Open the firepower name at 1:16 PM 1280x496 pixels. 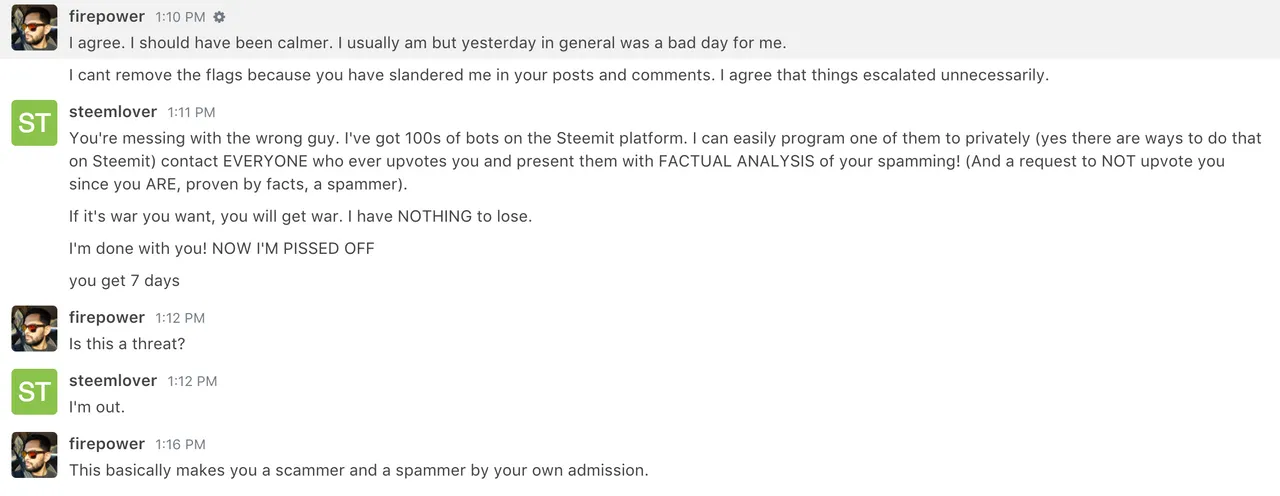pyautogui.click(x=107, y=443)
